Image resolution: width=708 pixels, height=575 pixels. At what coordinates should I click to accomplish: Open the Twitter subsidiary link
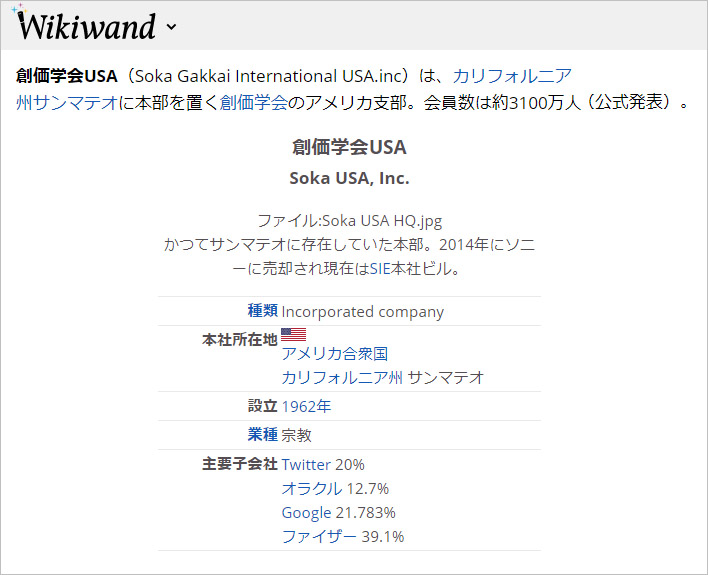[x=307, y=464]
